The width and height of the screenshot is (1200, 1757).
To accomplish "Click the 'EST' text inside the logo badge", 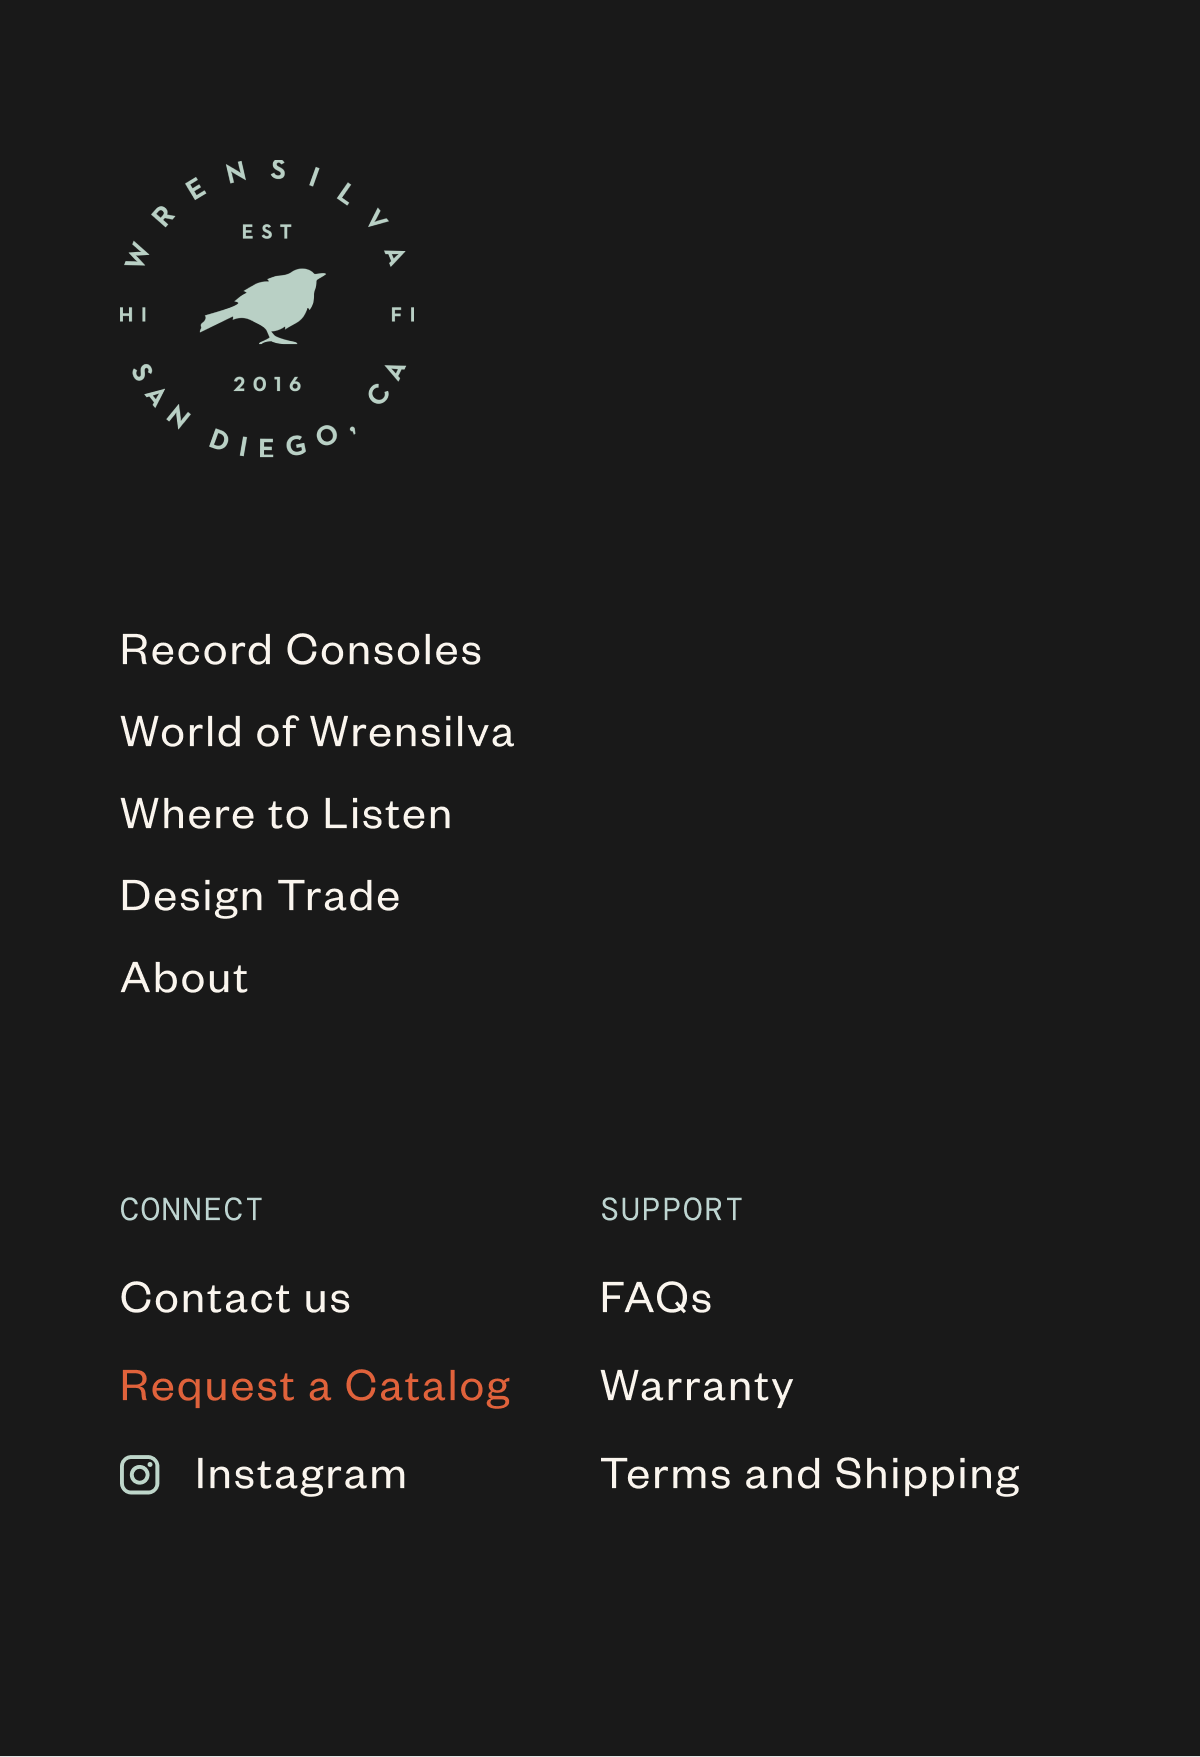I will tap(268, 232).
